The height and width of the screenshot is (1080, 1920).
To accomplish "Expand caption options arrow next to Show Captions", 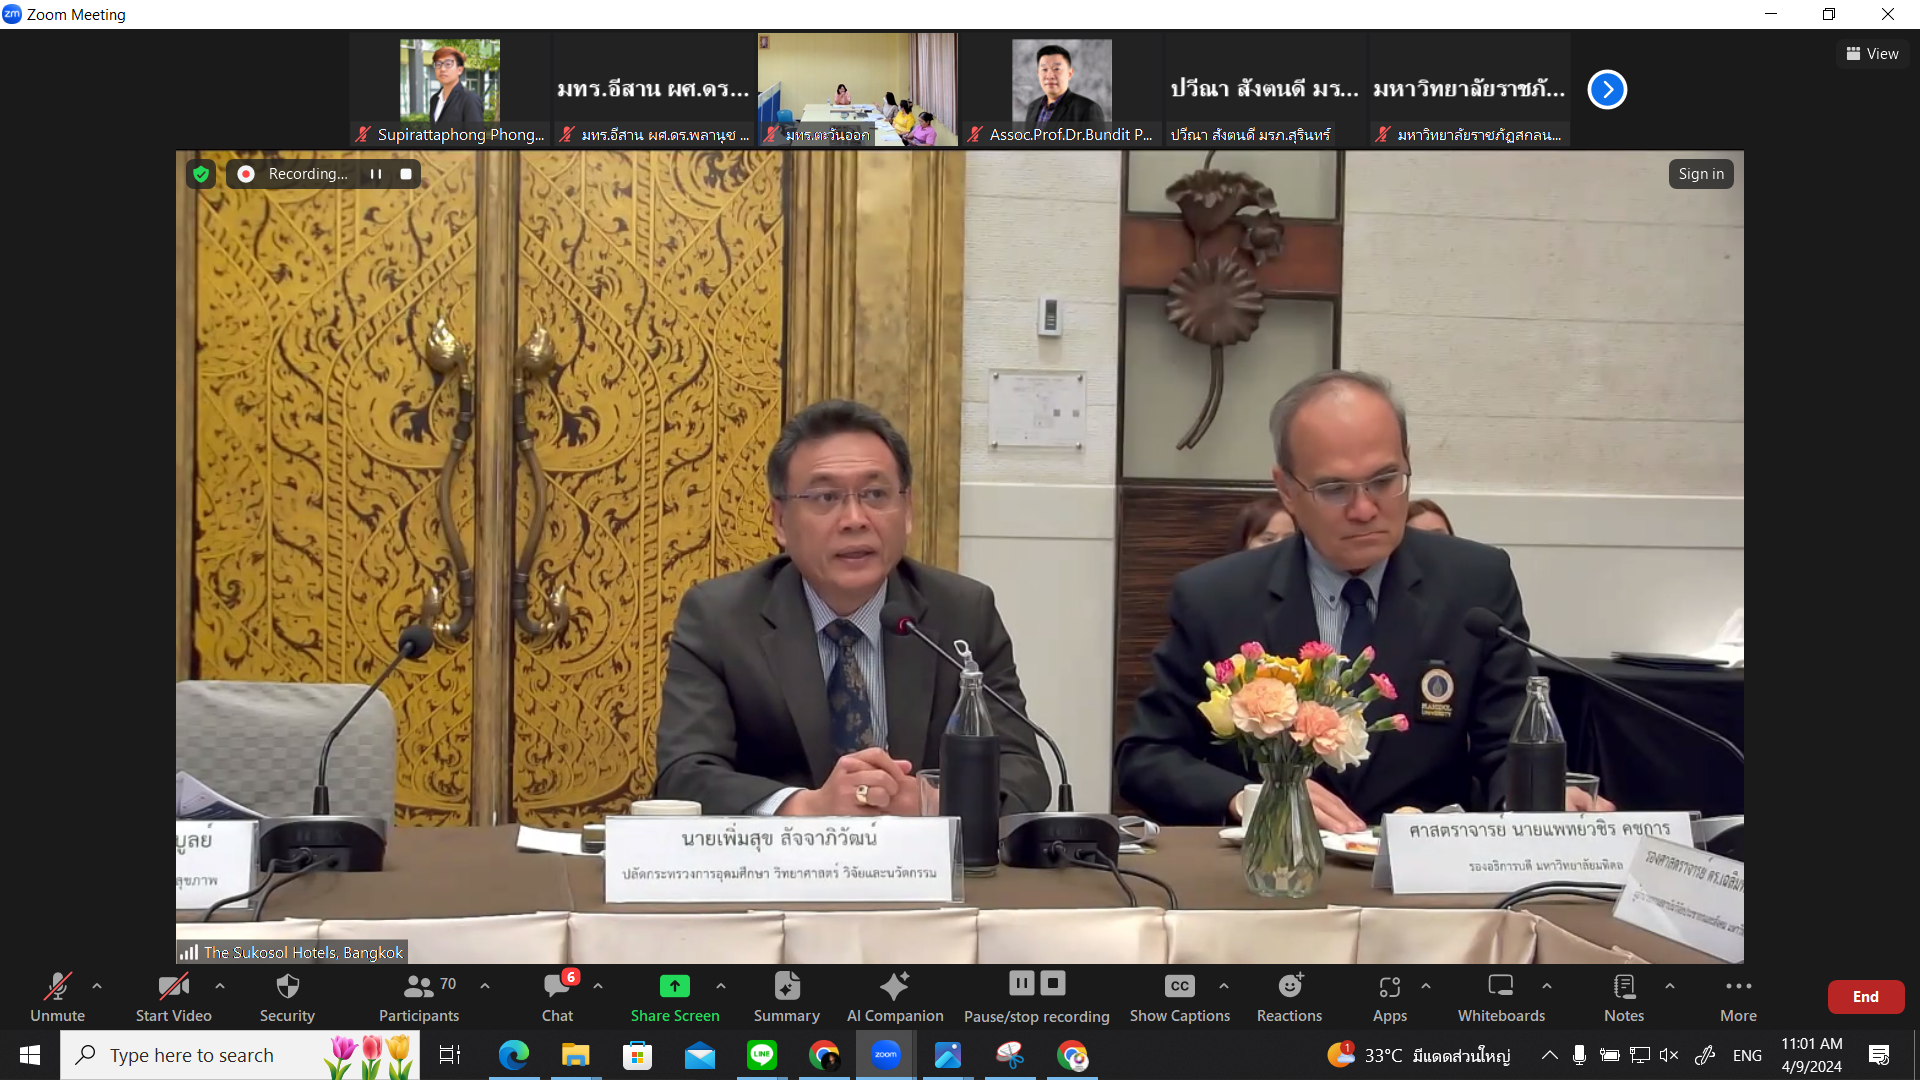I will 1224,986.
